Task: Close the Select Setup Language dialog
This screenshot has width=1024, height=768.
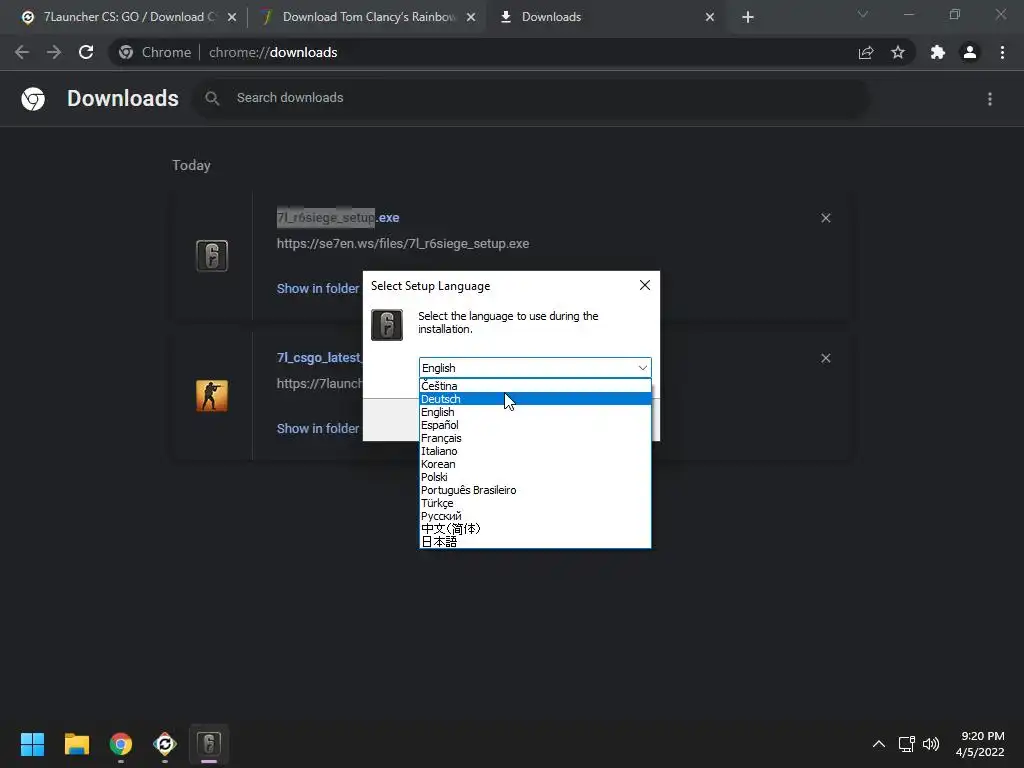Action: pyautogui.click(x=645, y=285)
